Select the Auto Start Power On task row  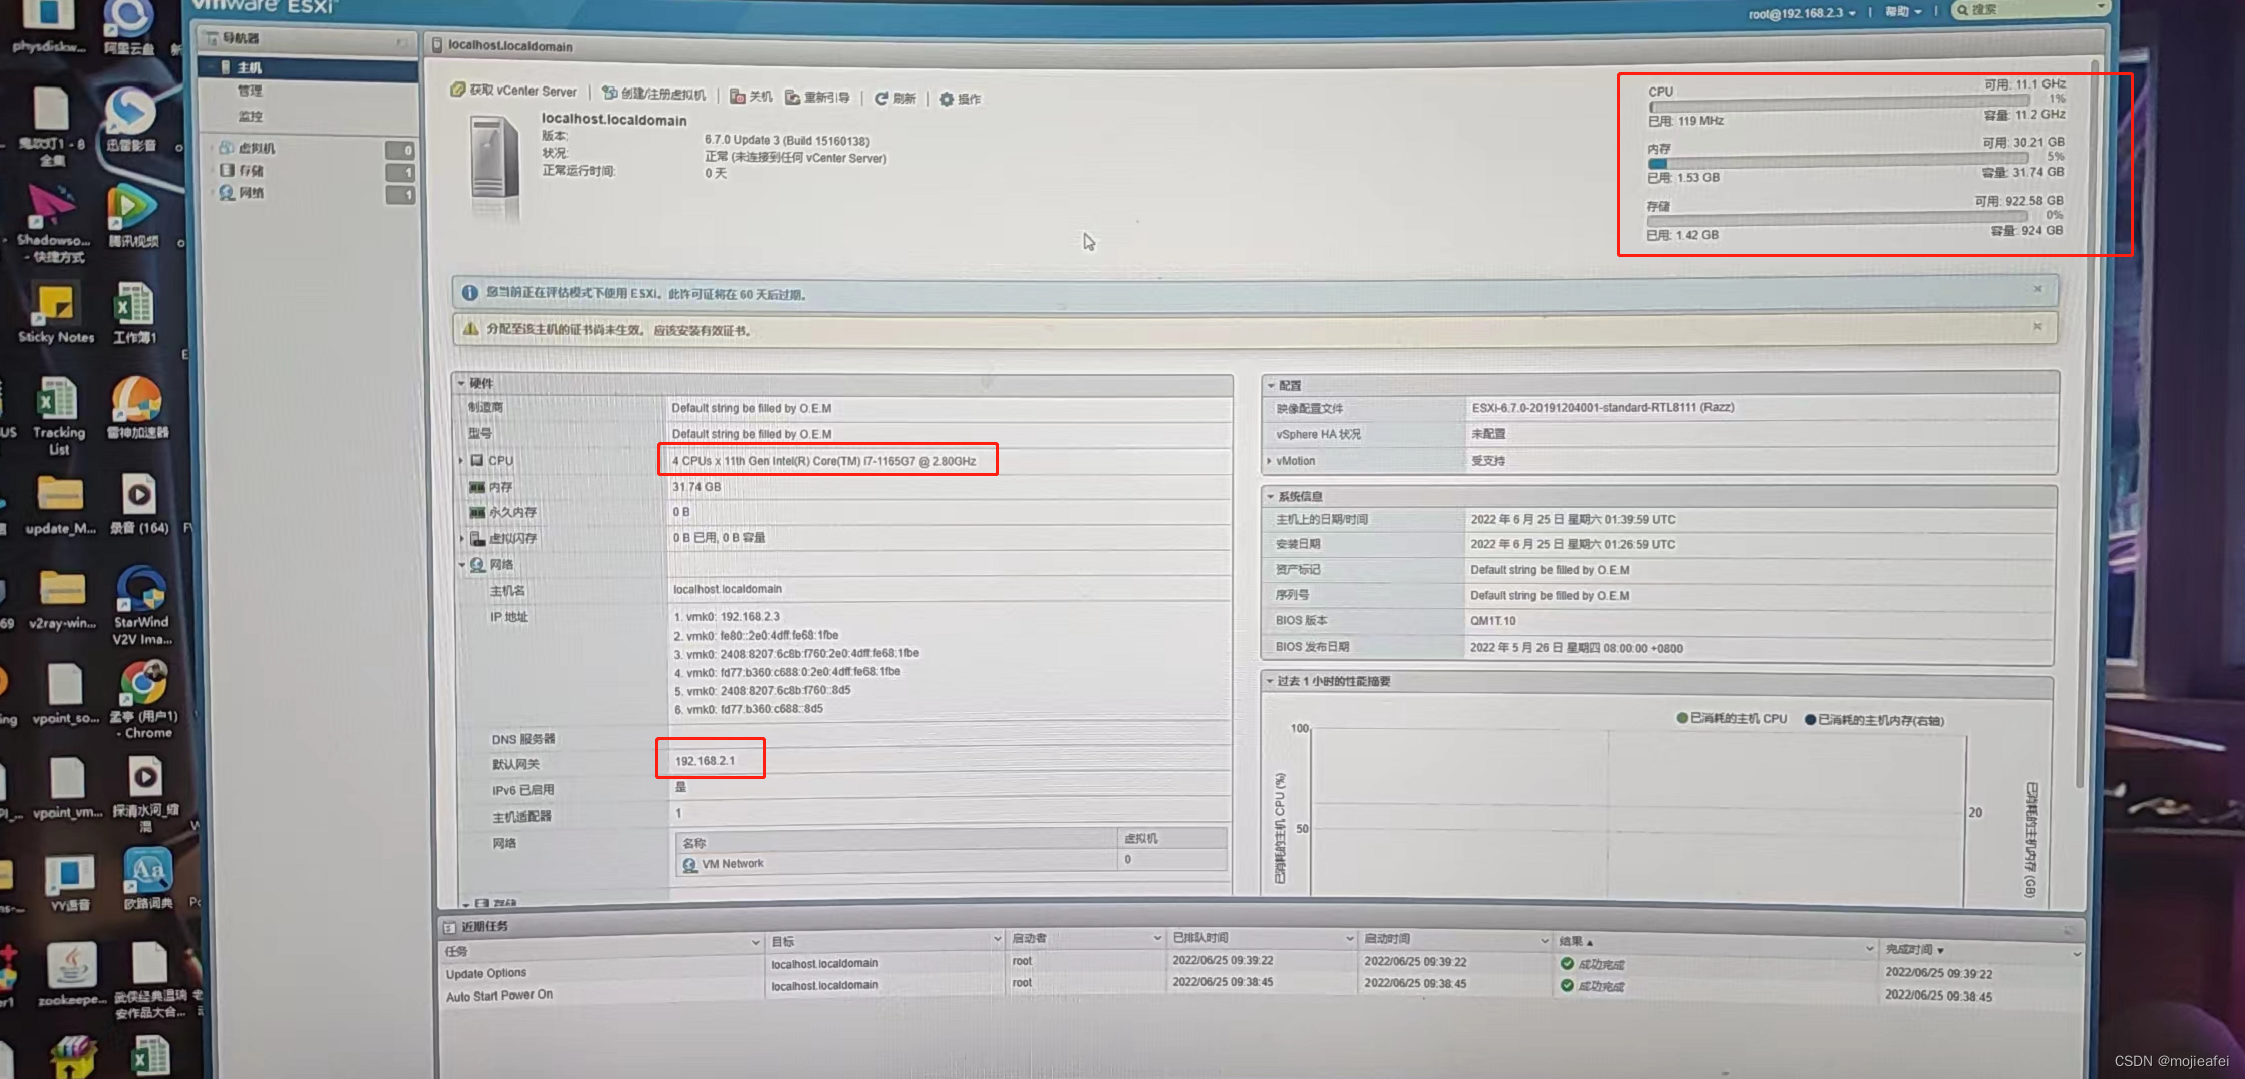pos(1260,990)
